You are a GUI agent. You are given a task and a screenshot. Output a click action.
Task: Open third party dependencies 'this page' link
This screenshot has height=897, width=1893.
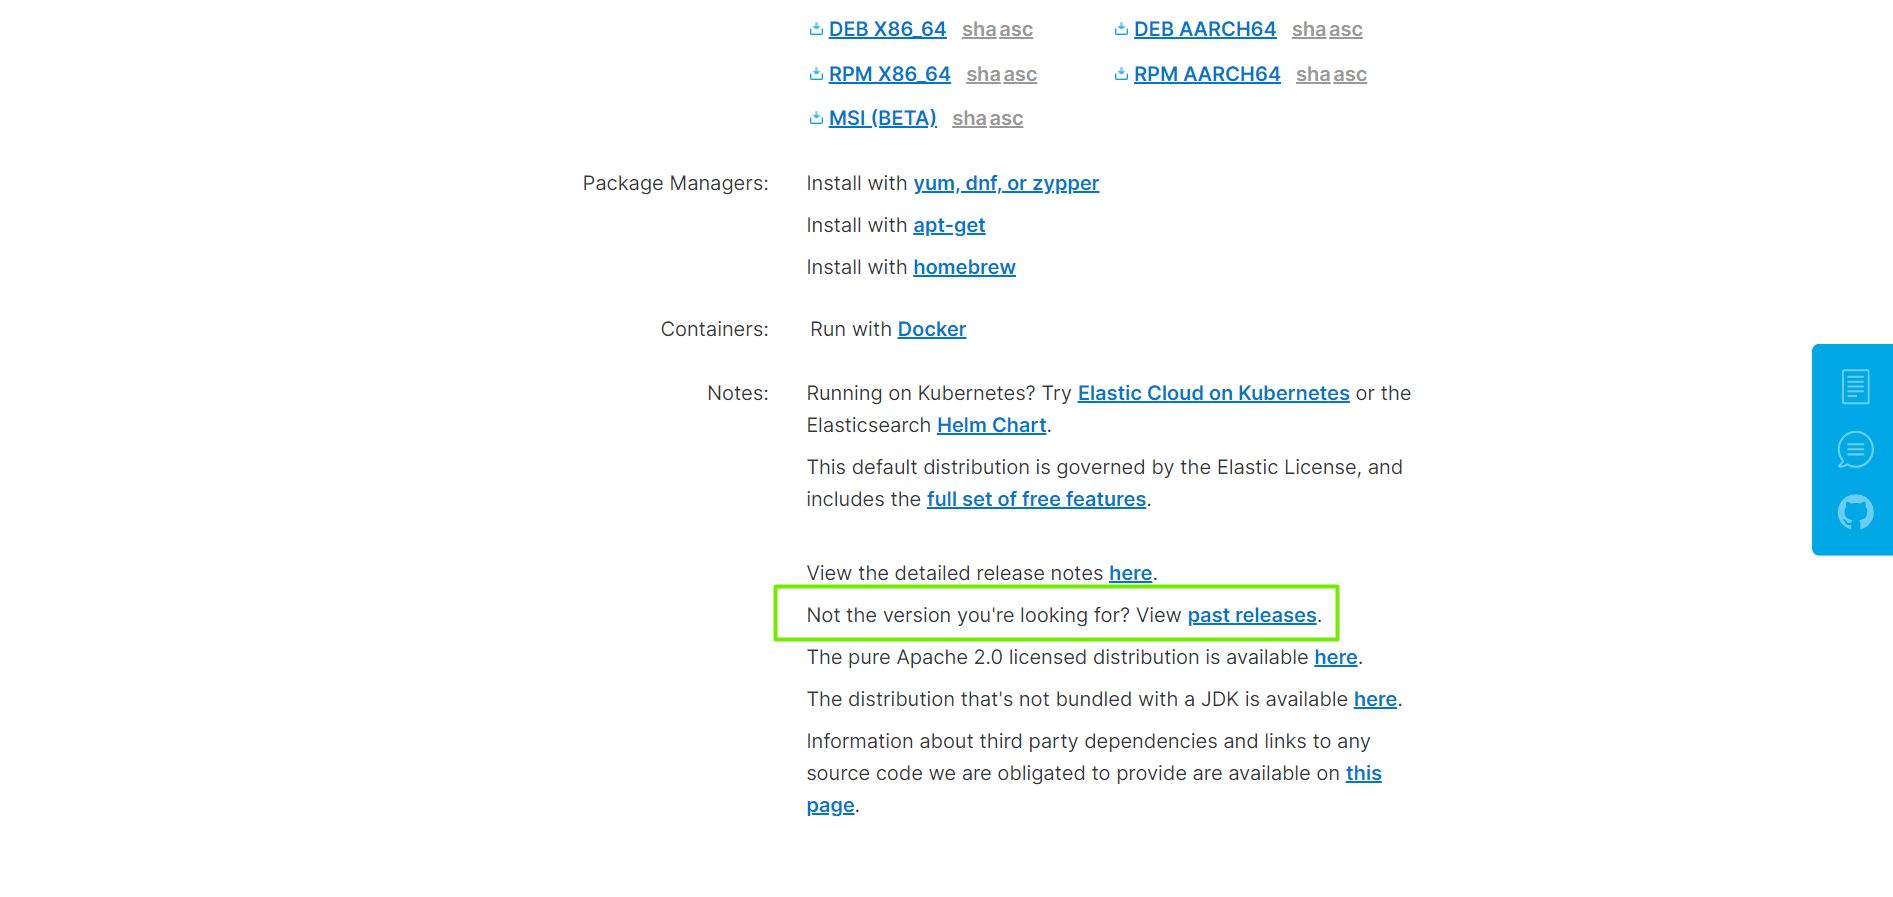(x=1363, y=773)
